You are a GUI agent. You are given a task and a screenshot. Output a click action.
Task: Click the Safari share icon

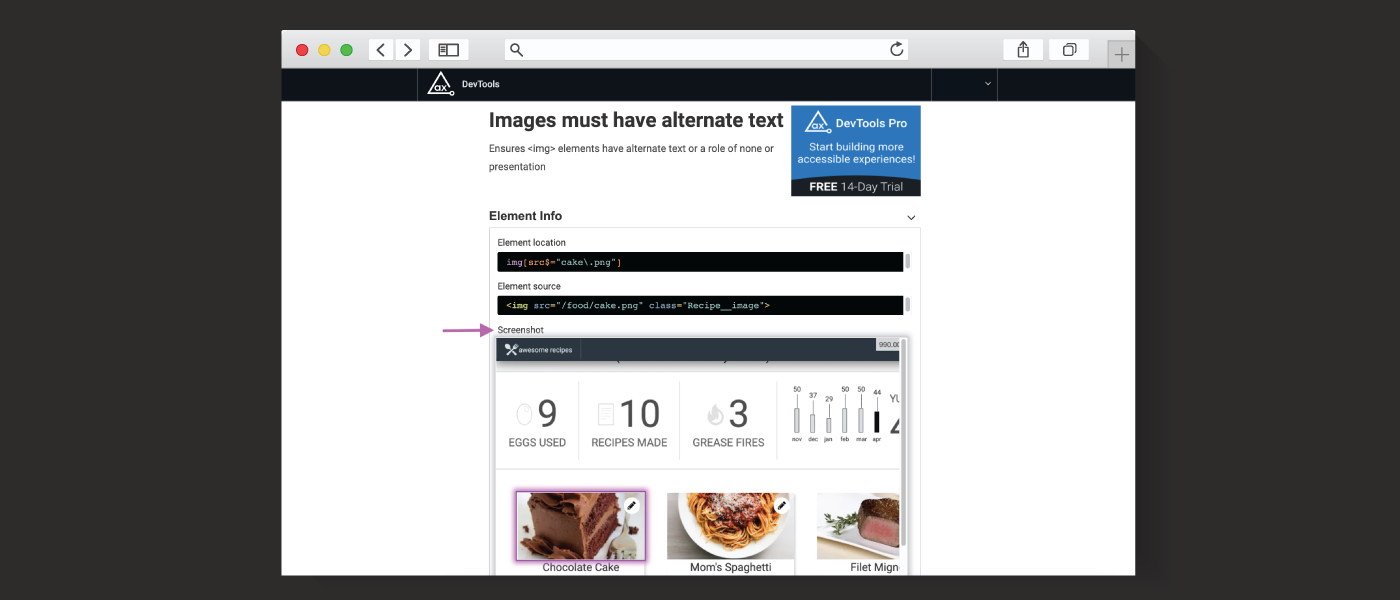[1022, 49]
